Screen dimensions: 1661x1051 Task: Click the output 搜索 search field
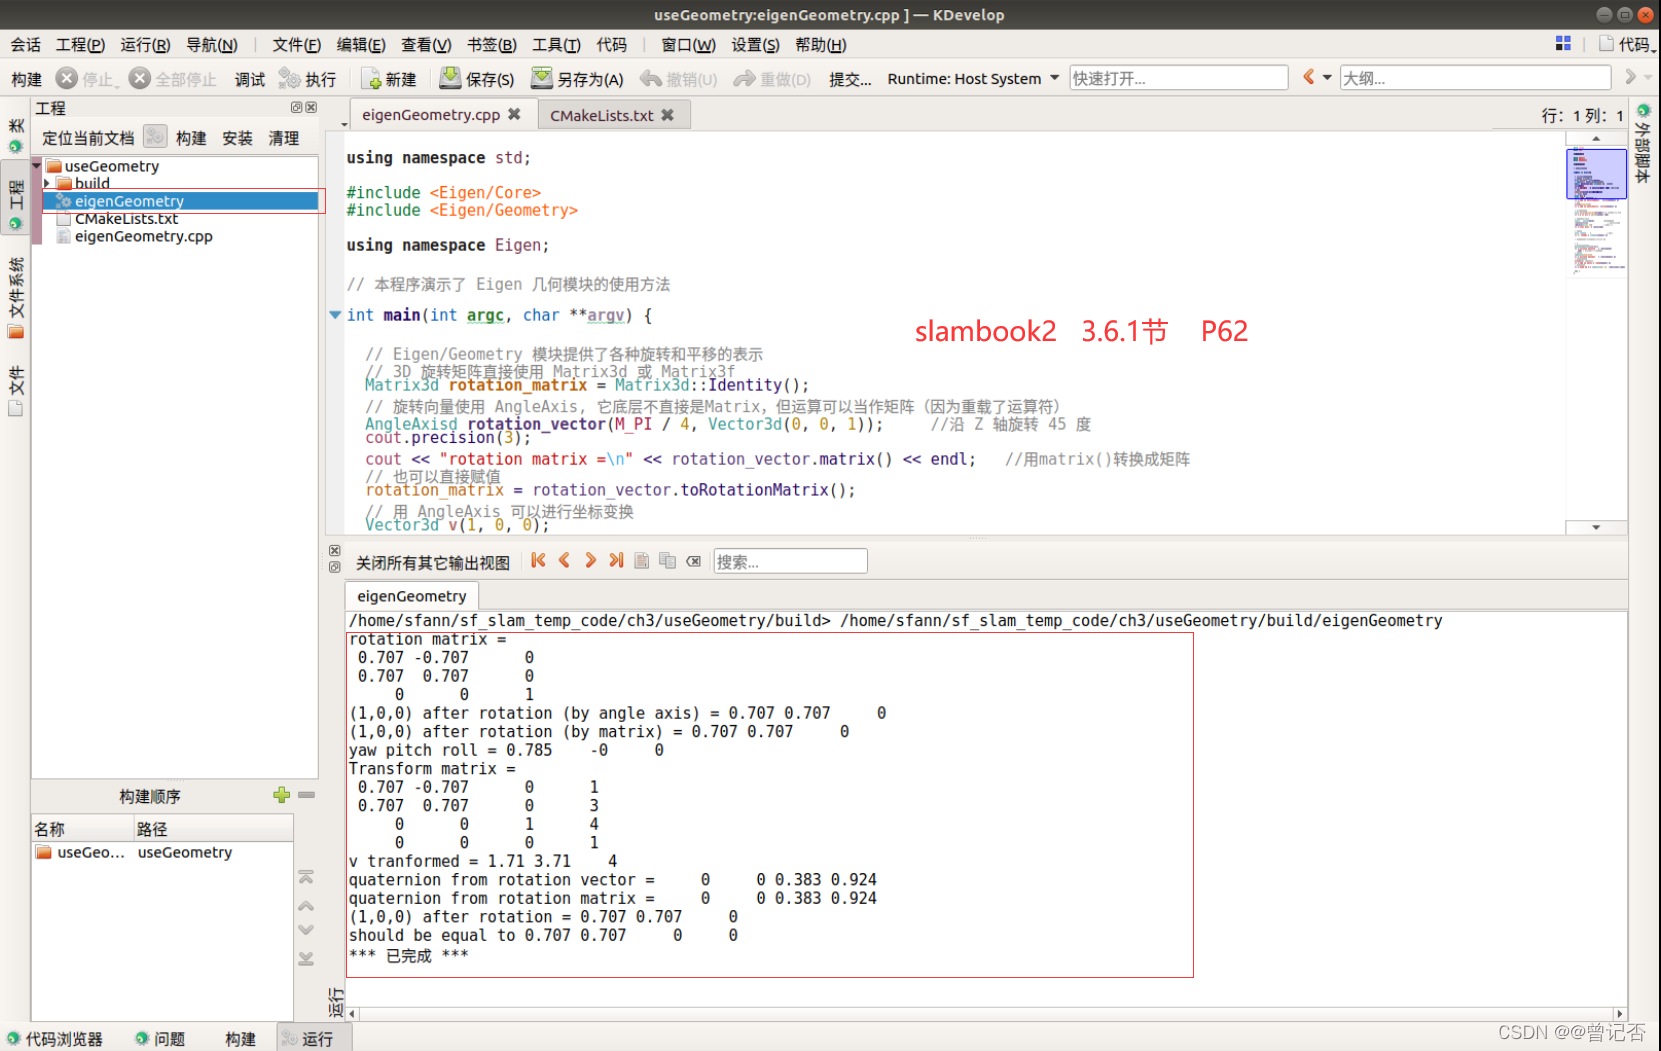(x=790, y=561)
